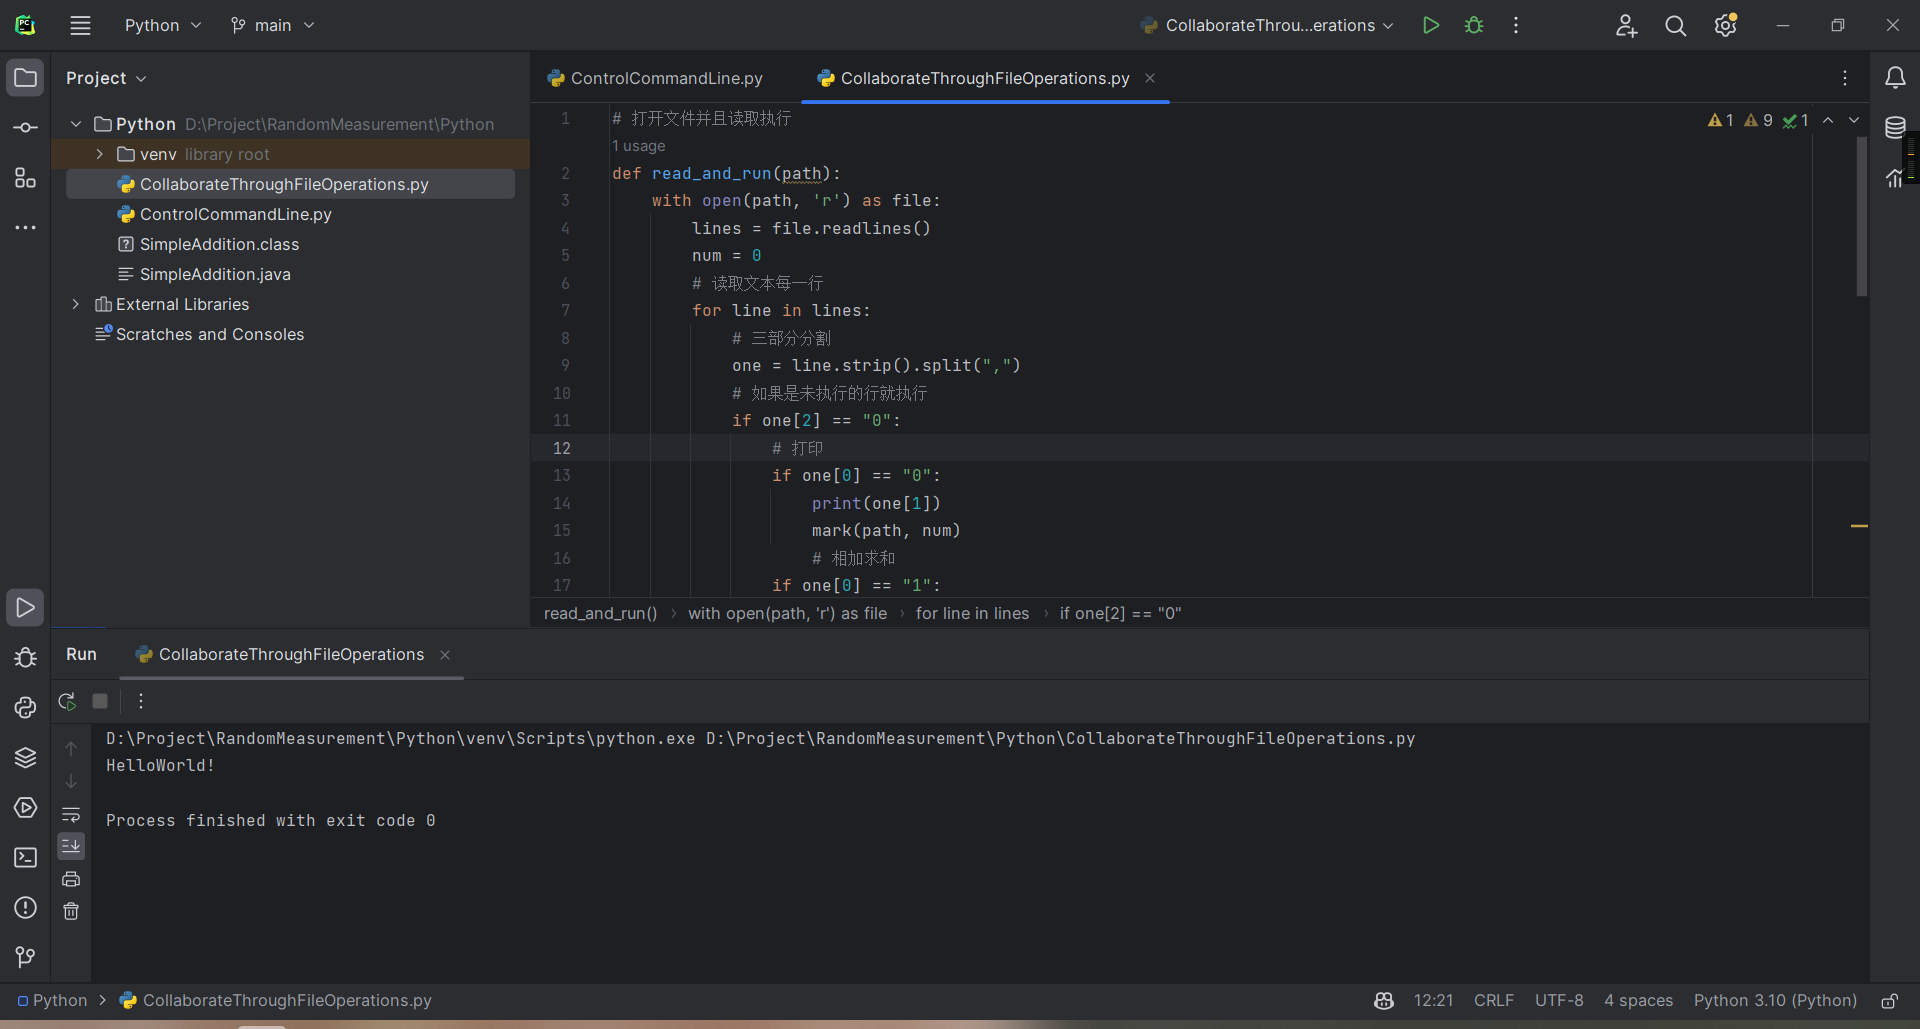Open the Problems tool window

coord(25,907)
